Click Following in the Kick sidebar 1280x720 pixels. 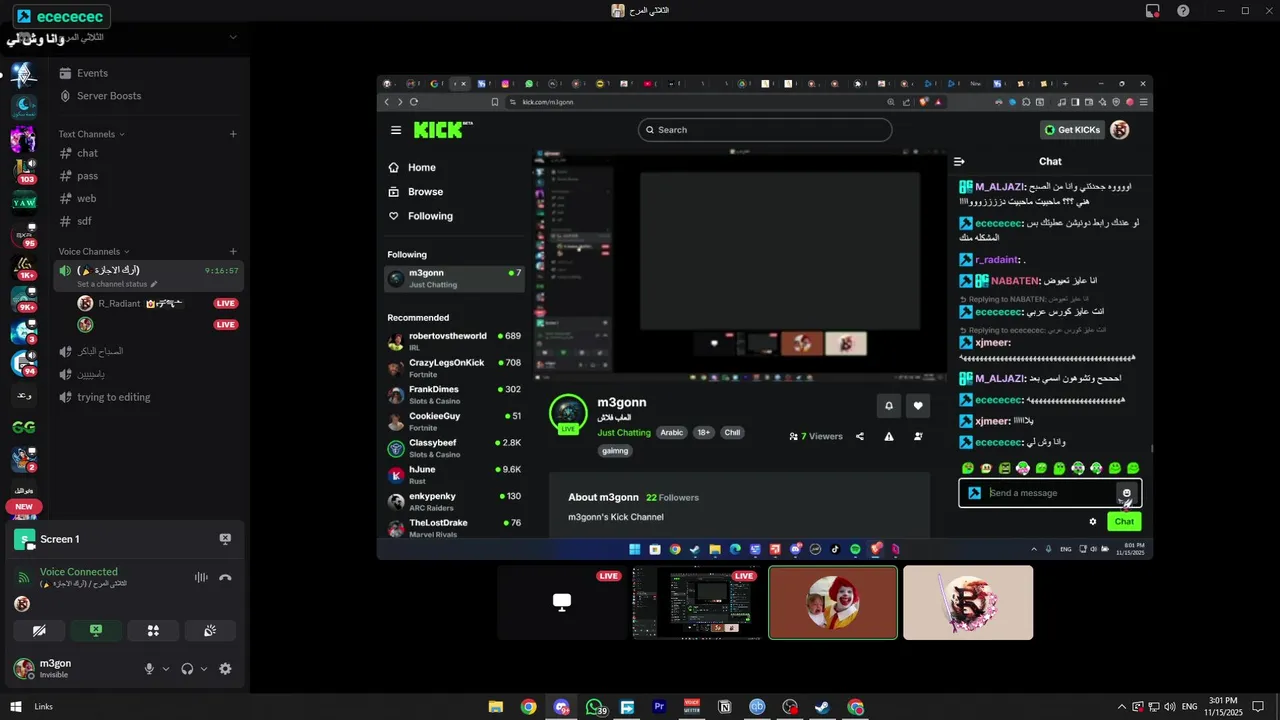click(x=420, y=216)
